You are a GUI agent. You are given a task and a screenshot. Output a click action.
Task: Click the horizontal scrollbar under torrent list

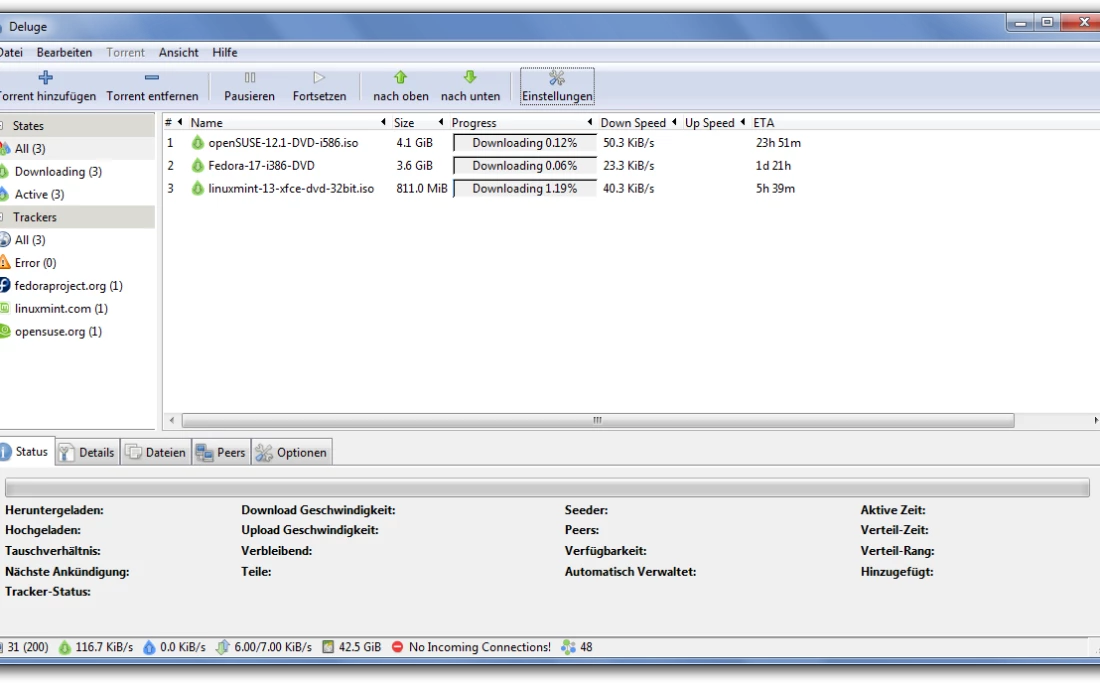tap(597, 421)
